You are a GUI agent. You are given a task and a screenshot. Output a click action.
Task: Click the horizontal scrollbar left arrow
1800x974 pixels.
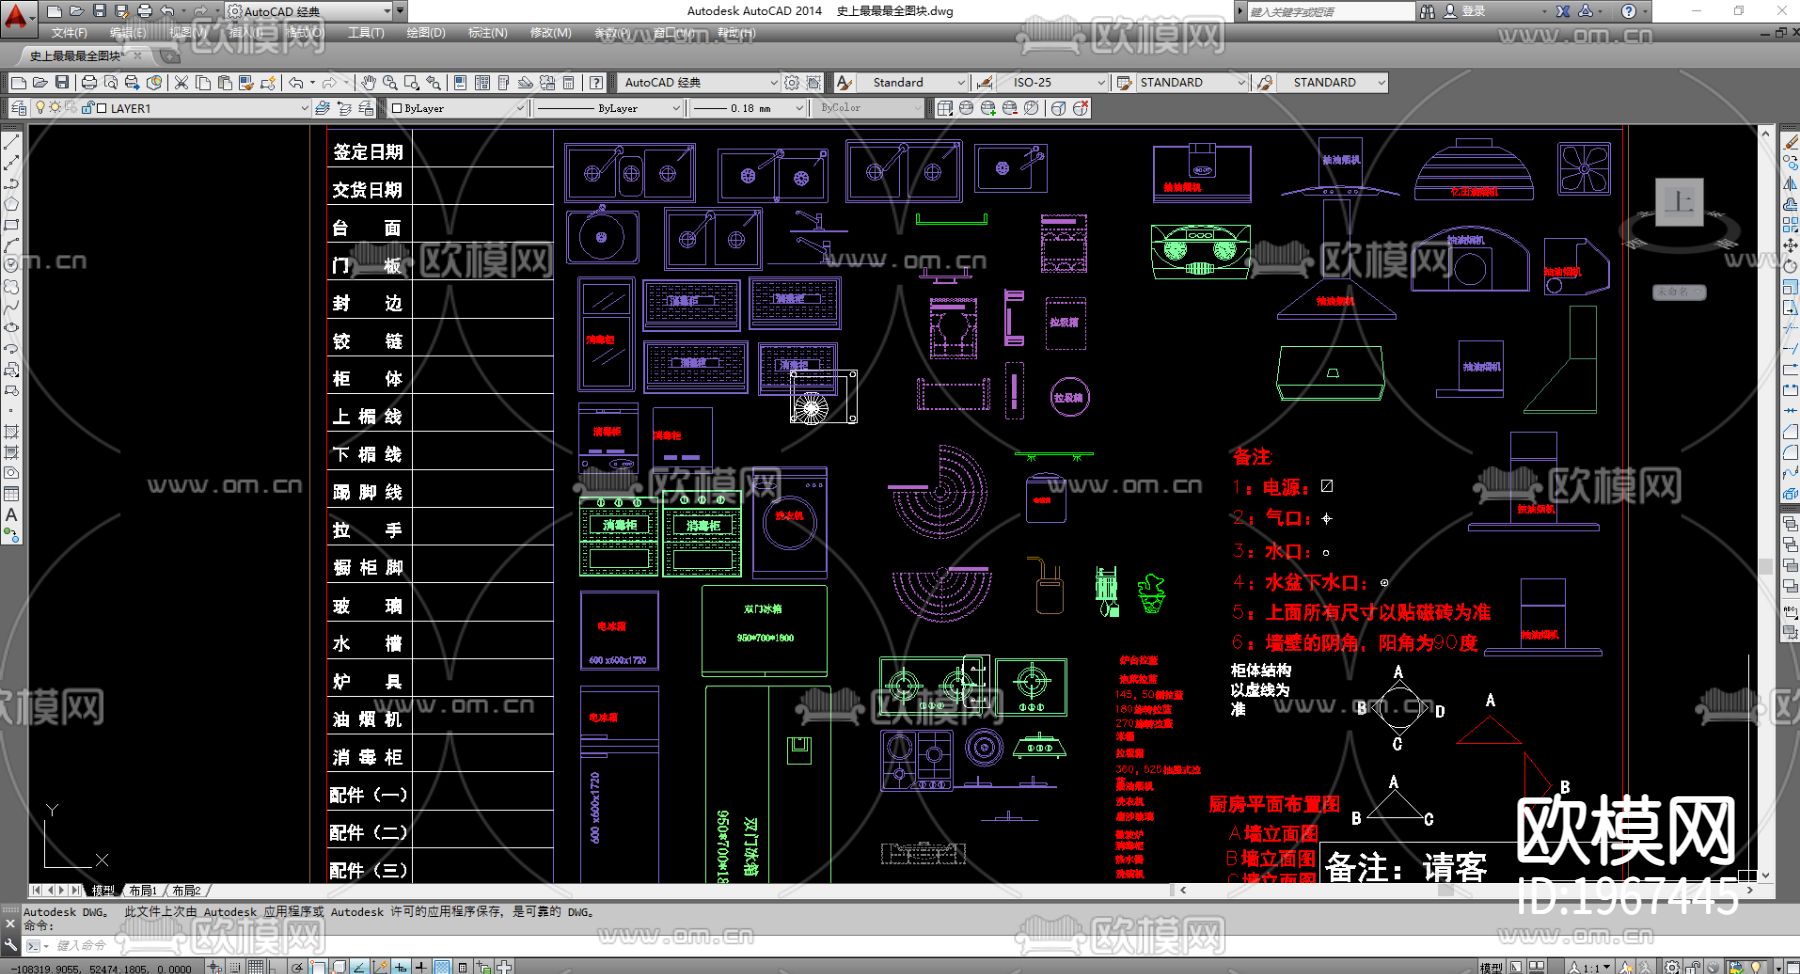click(1184, 890)
